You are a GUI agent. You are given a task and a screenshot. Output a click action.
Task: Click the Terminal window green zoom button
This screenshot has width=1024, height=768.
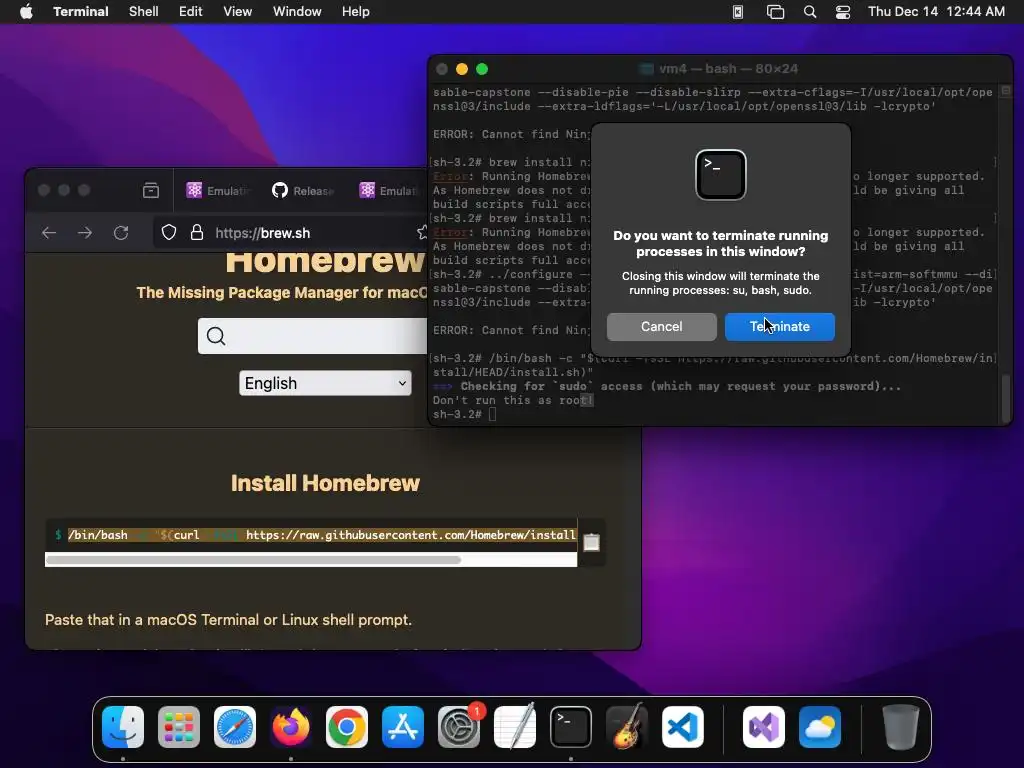tap(482, 69)
